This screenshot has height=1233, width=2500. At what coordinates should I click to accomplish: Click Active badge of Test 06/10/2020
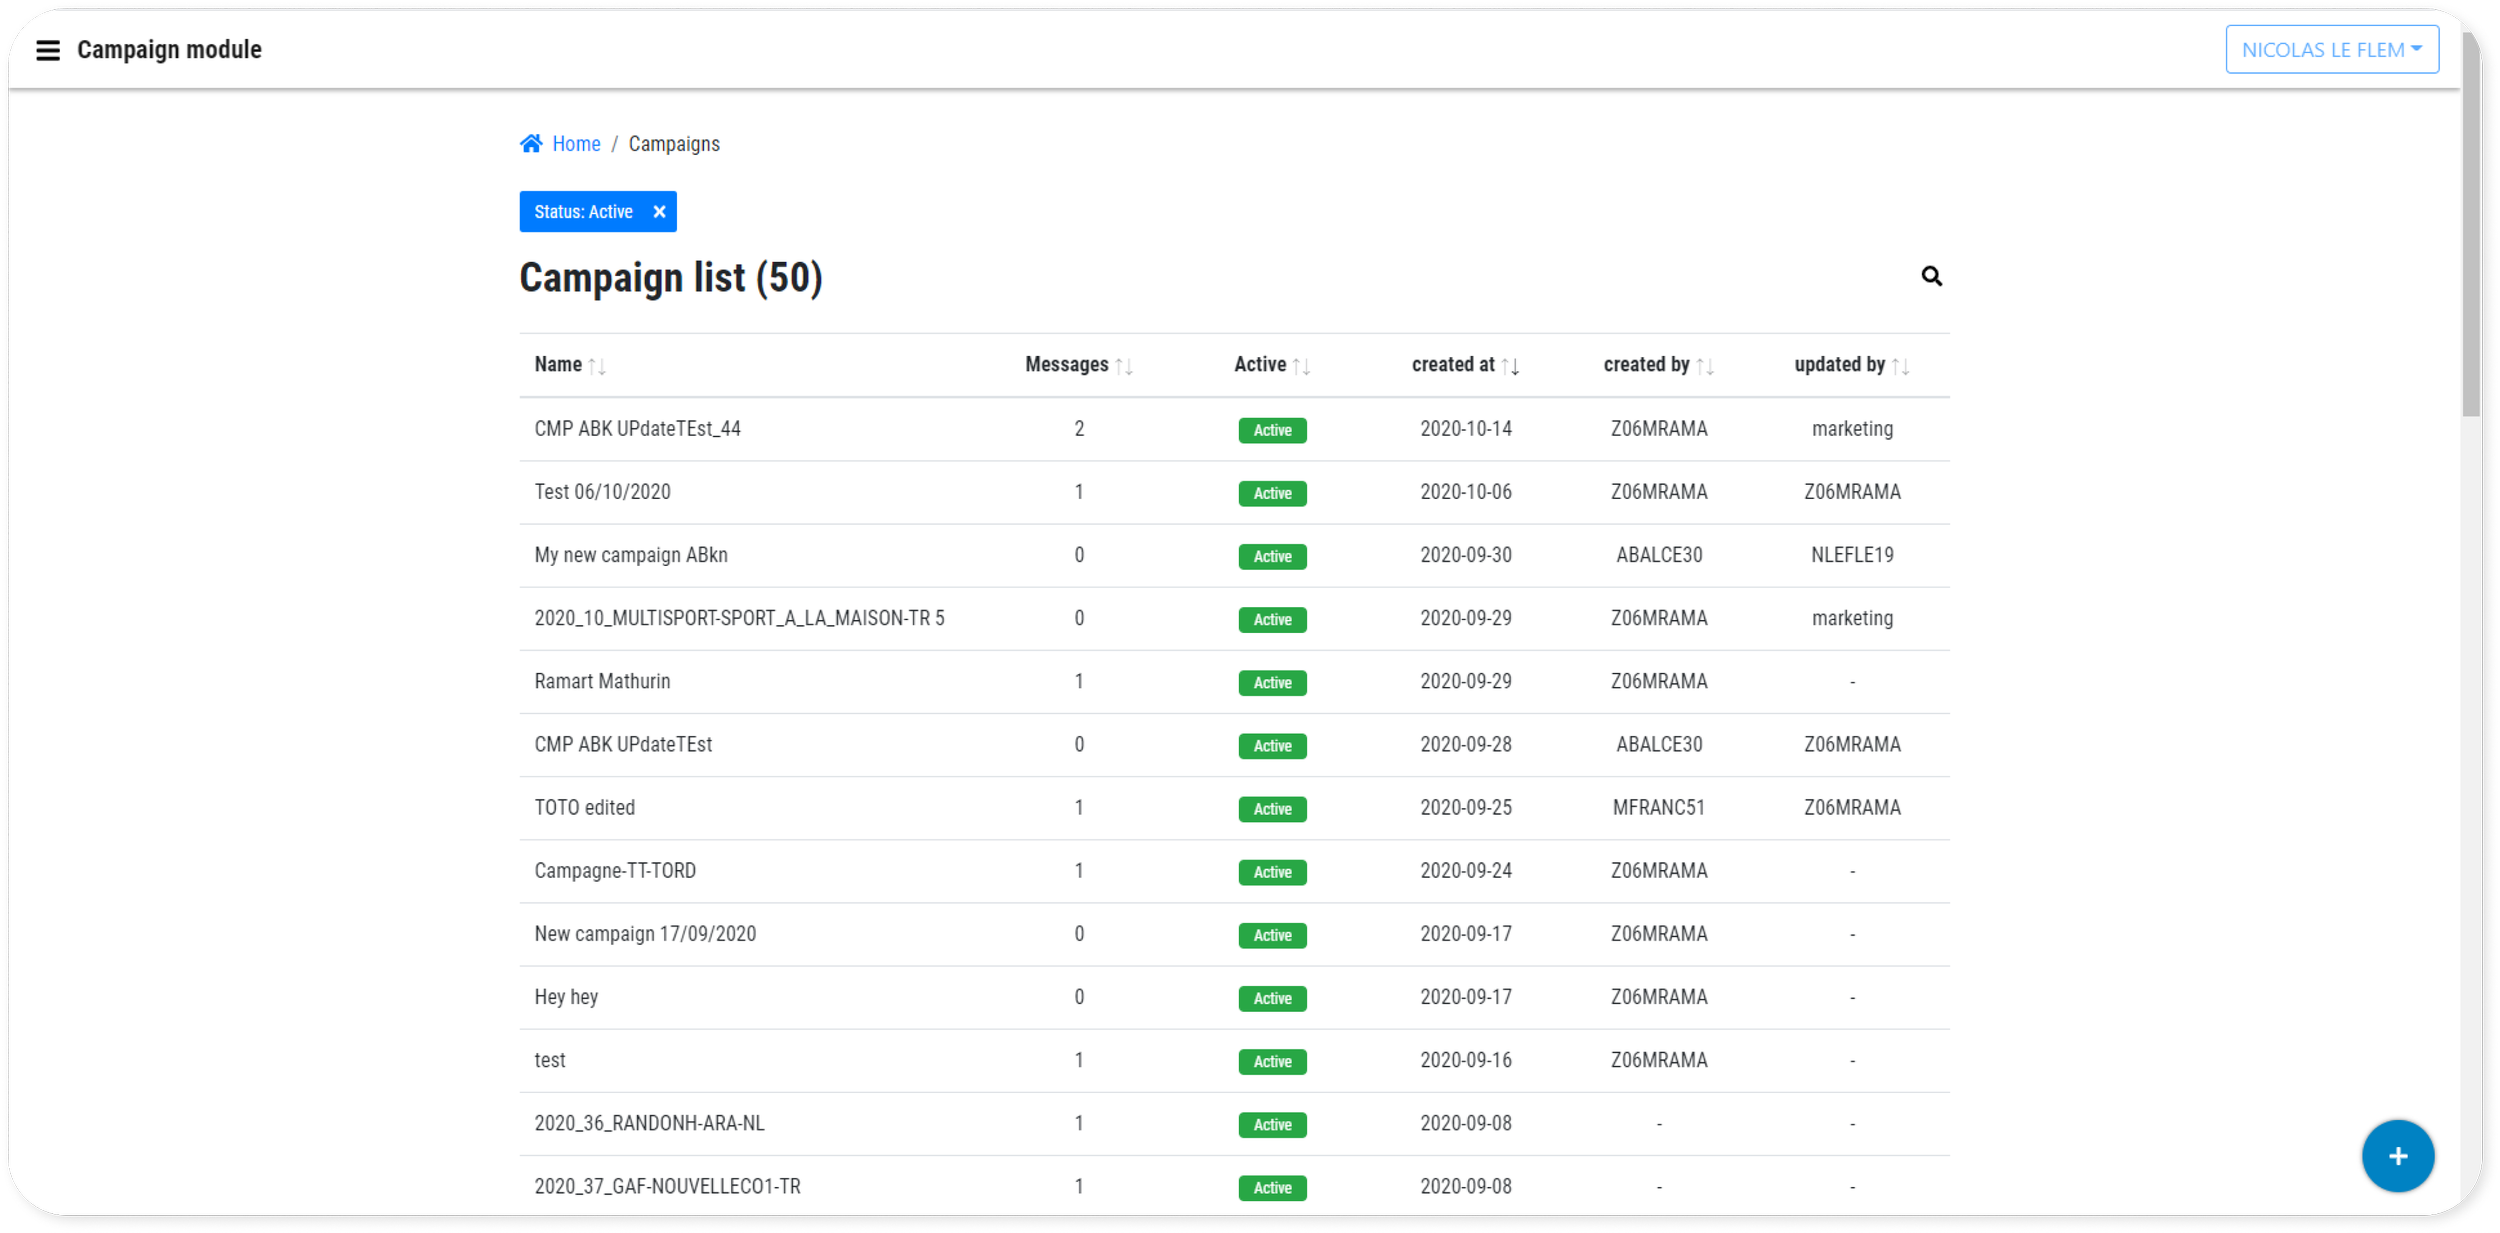(1272, 493)
